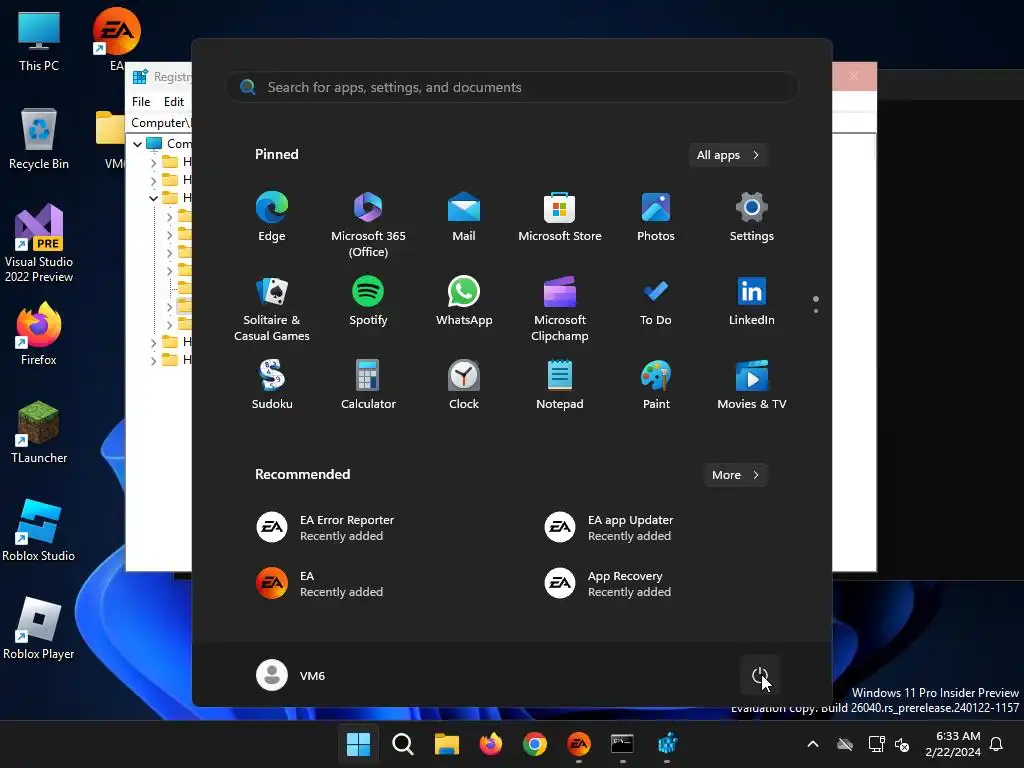The image size is (1024, 768).
Task: Open taskbar Search
Action: pos(402,744)
